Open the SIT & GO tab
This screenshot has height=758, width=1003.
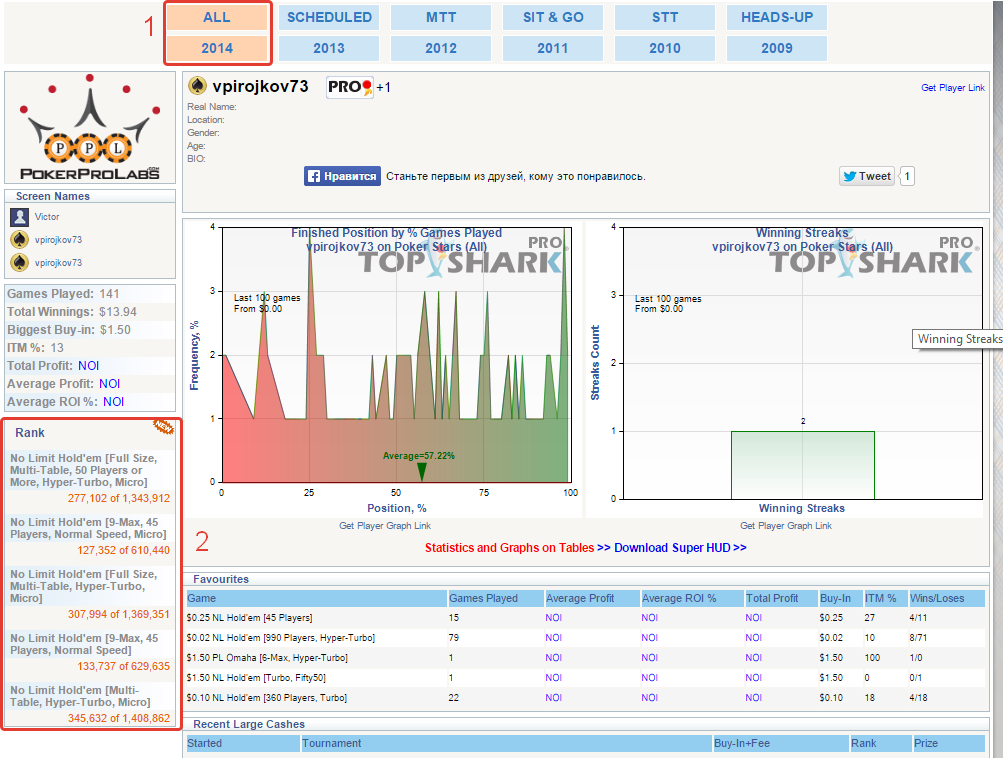pyautogui.click(x=552, y=16)
